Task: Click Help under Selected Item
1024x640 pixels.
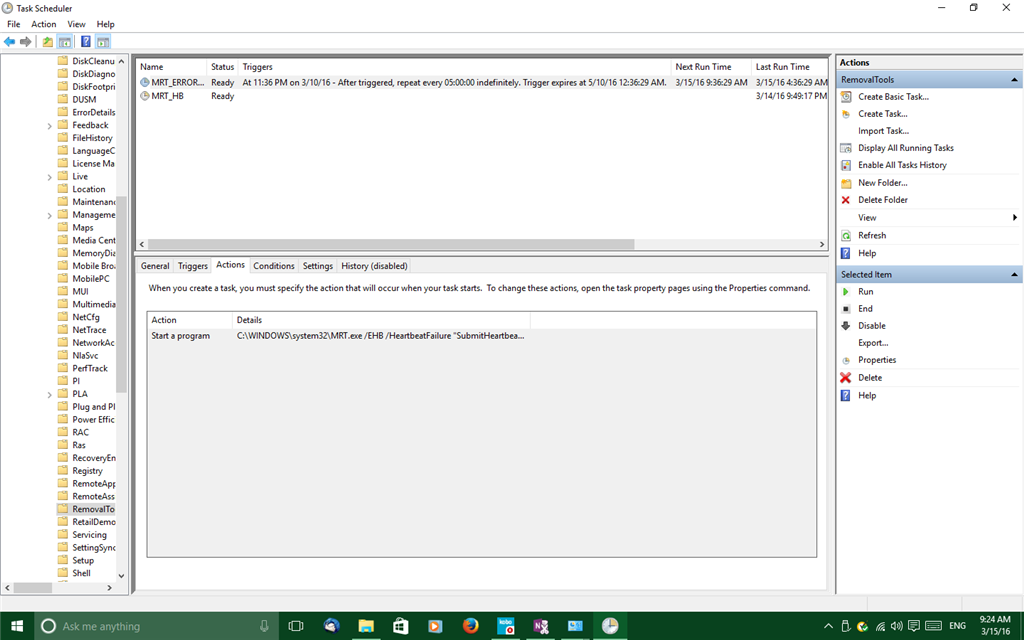Action: click(867, 396)
